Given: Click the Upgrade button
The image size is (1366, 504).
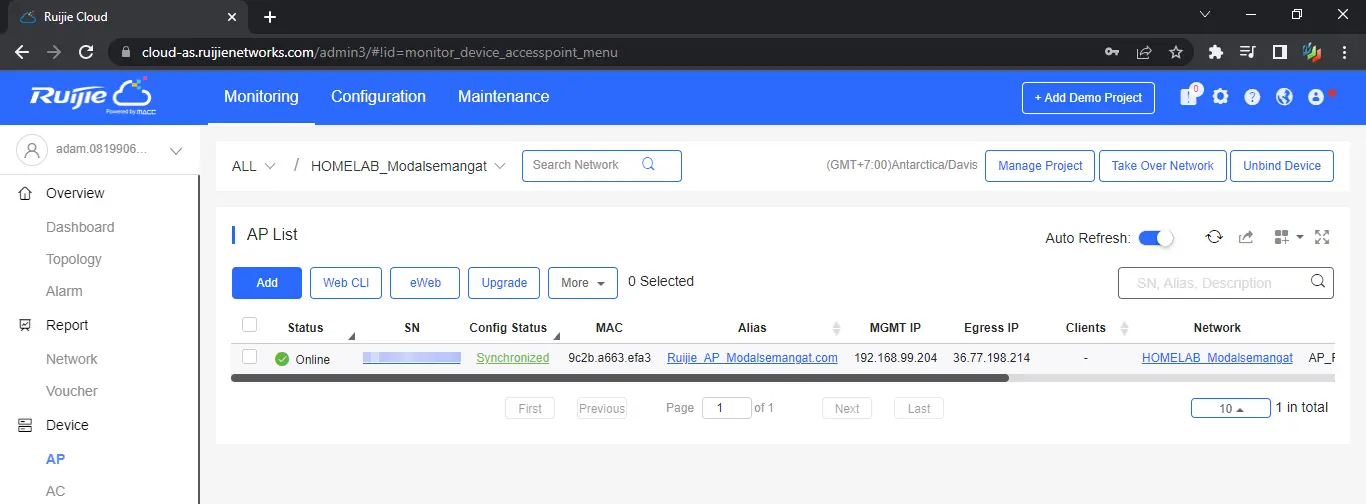Looking at the screenshot, I should click(x=504, y=283).
